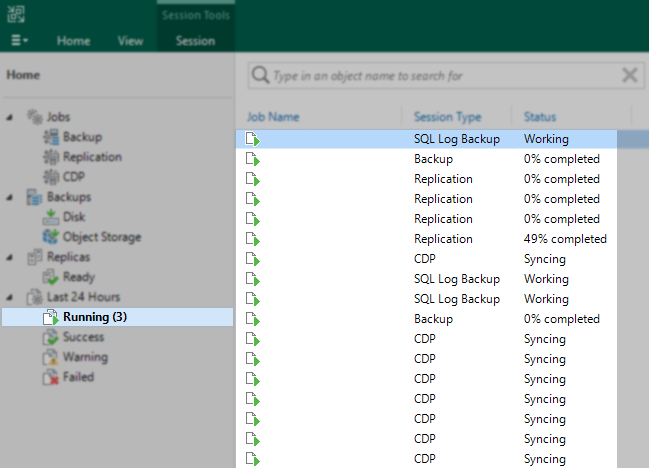Click running icon of first Backup 0% row
This screenshot has height=468, width=649.
[252, 159]
